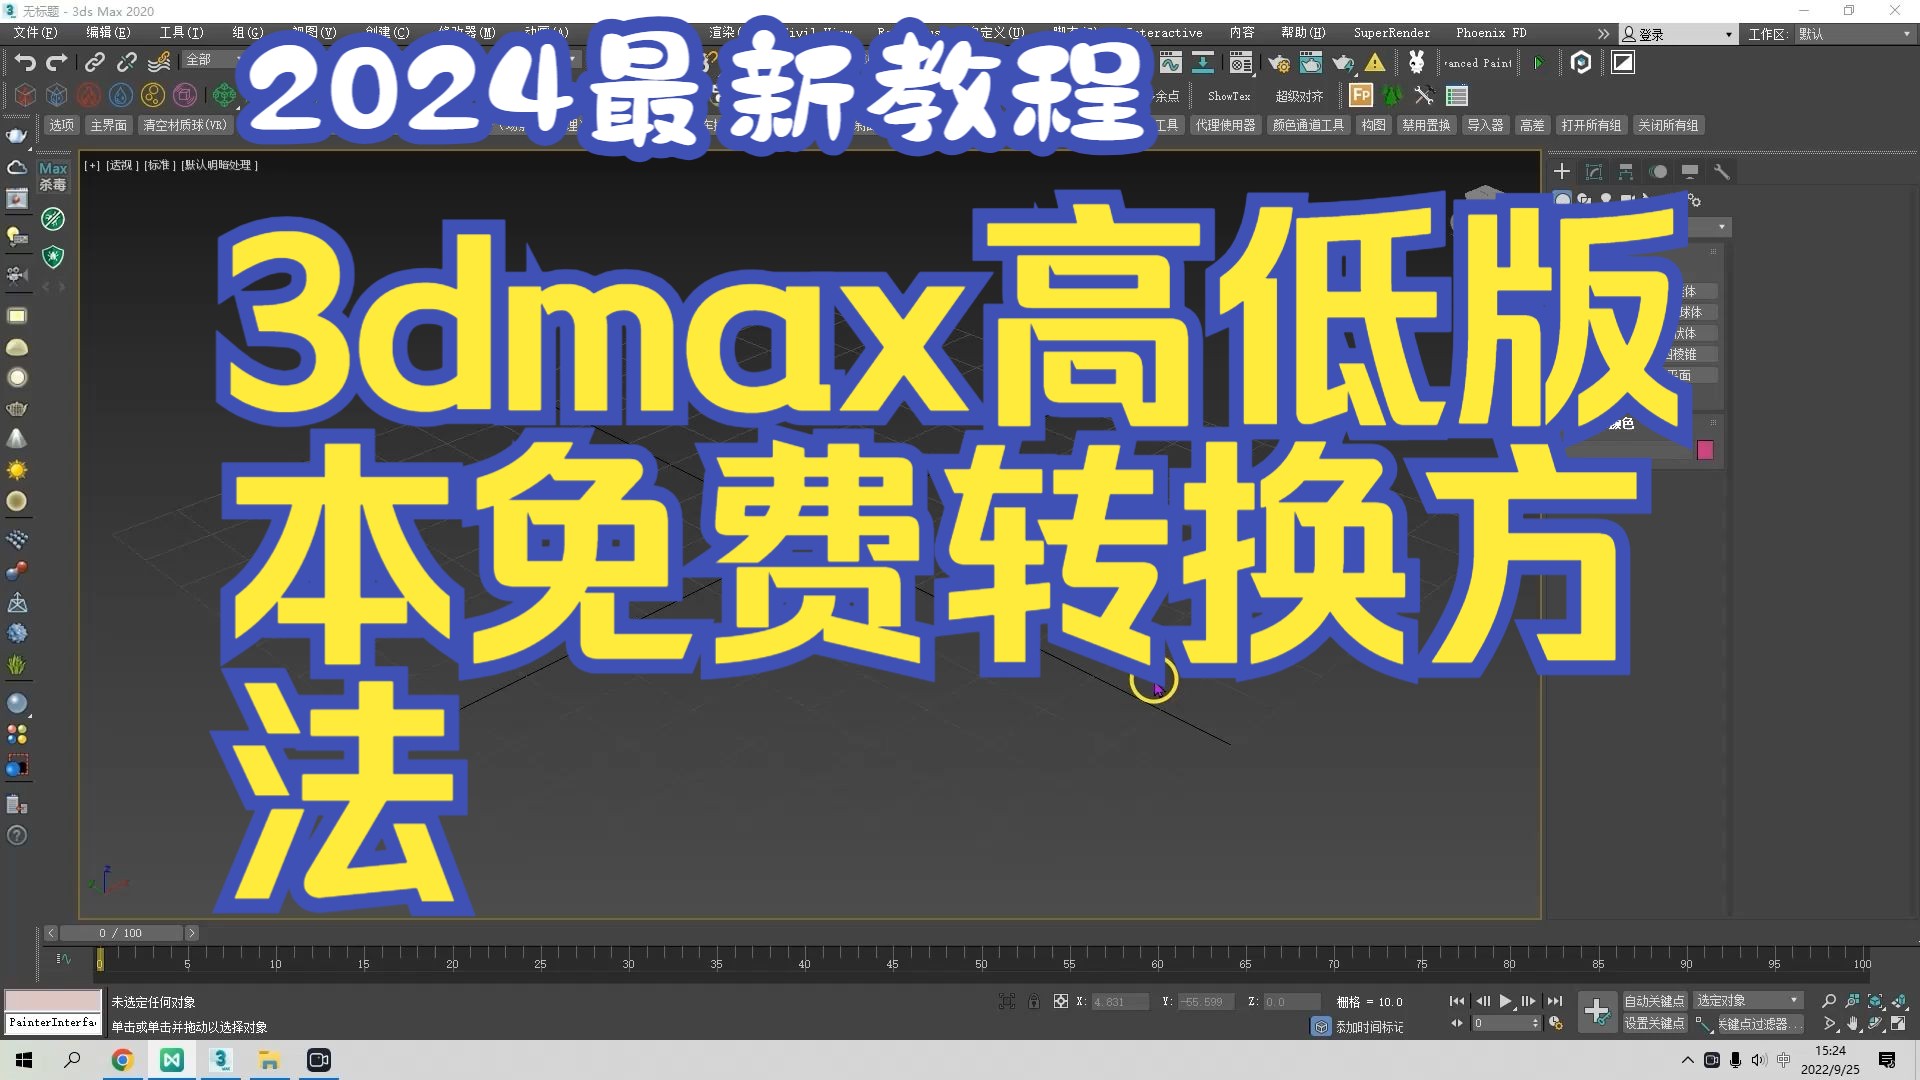Screen dimensions: 1920x1080
Task: Click the 打开所有组 button
Action: pyautogui.click(x=1591, y=125)
